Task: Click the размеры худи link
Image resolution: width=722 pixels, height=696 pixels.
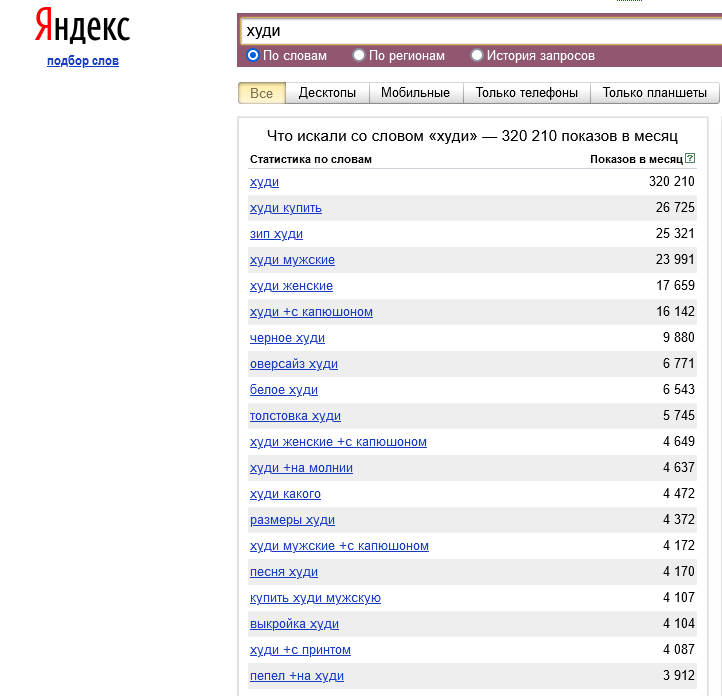Action: 292,520
